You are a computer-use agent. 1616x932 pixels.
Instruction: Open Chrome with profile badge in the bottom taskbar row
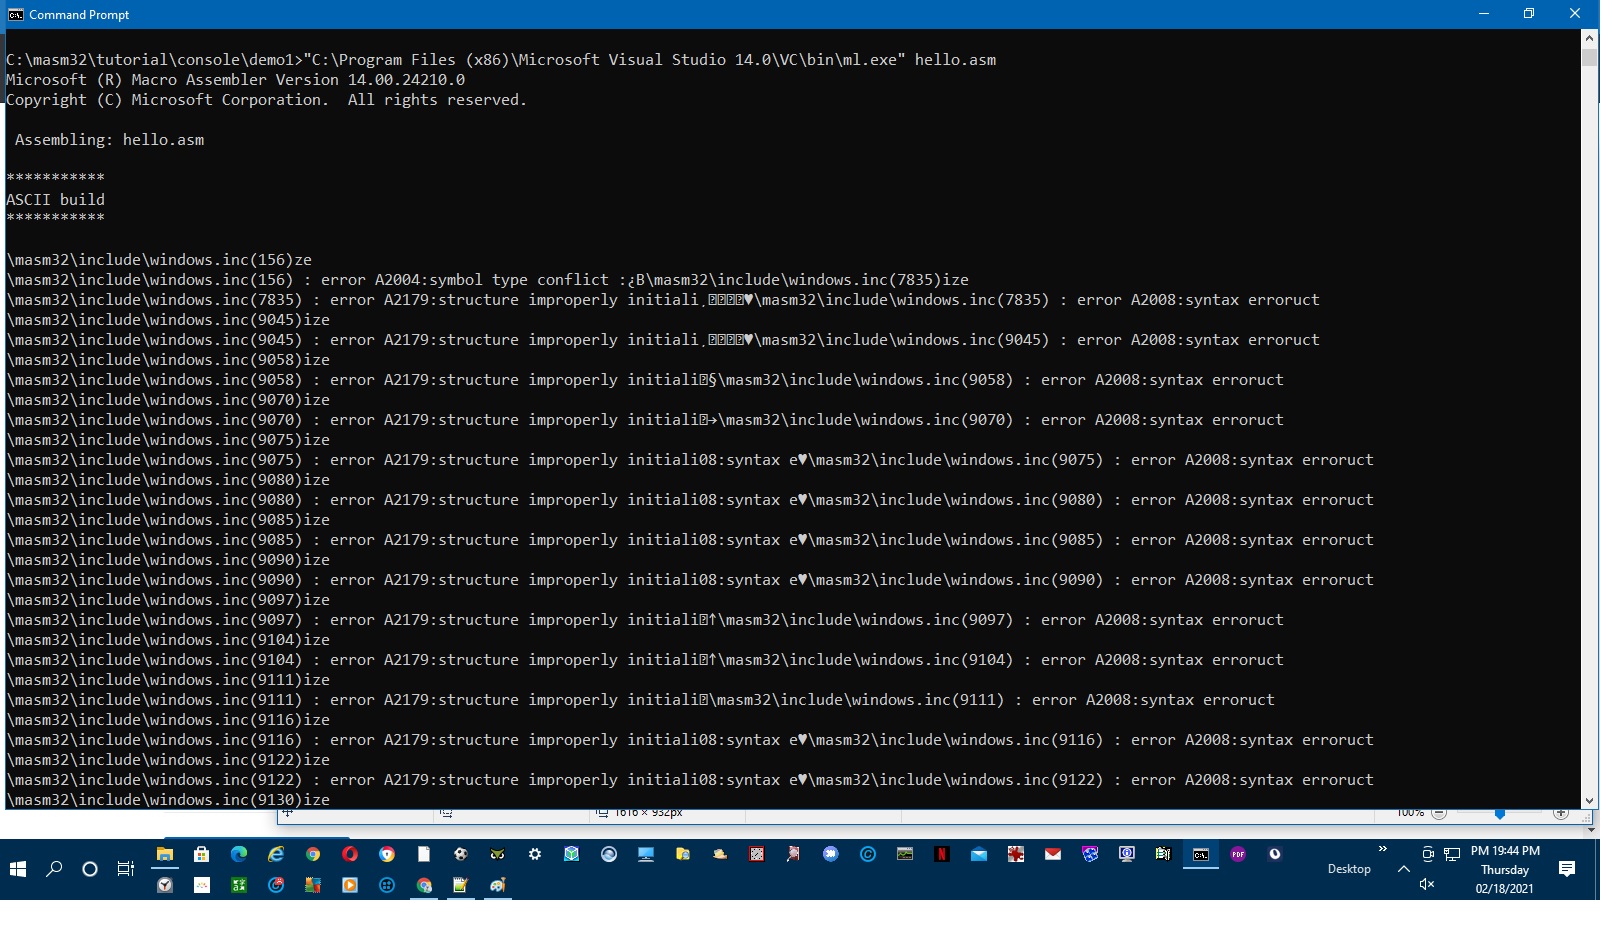tap(424, 885)
